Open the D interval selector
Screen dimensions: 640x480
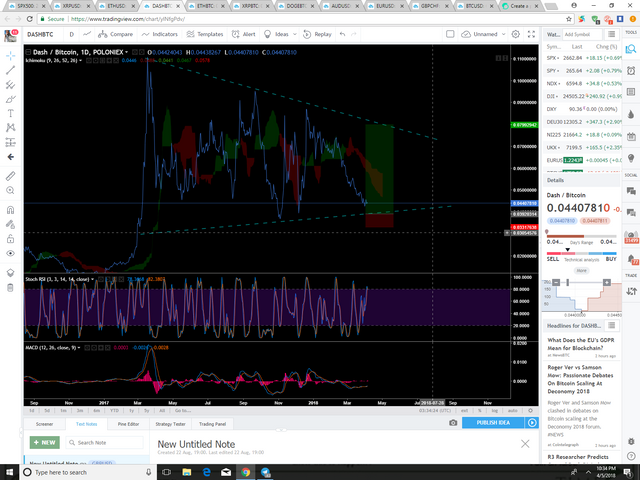pos(71,34)
